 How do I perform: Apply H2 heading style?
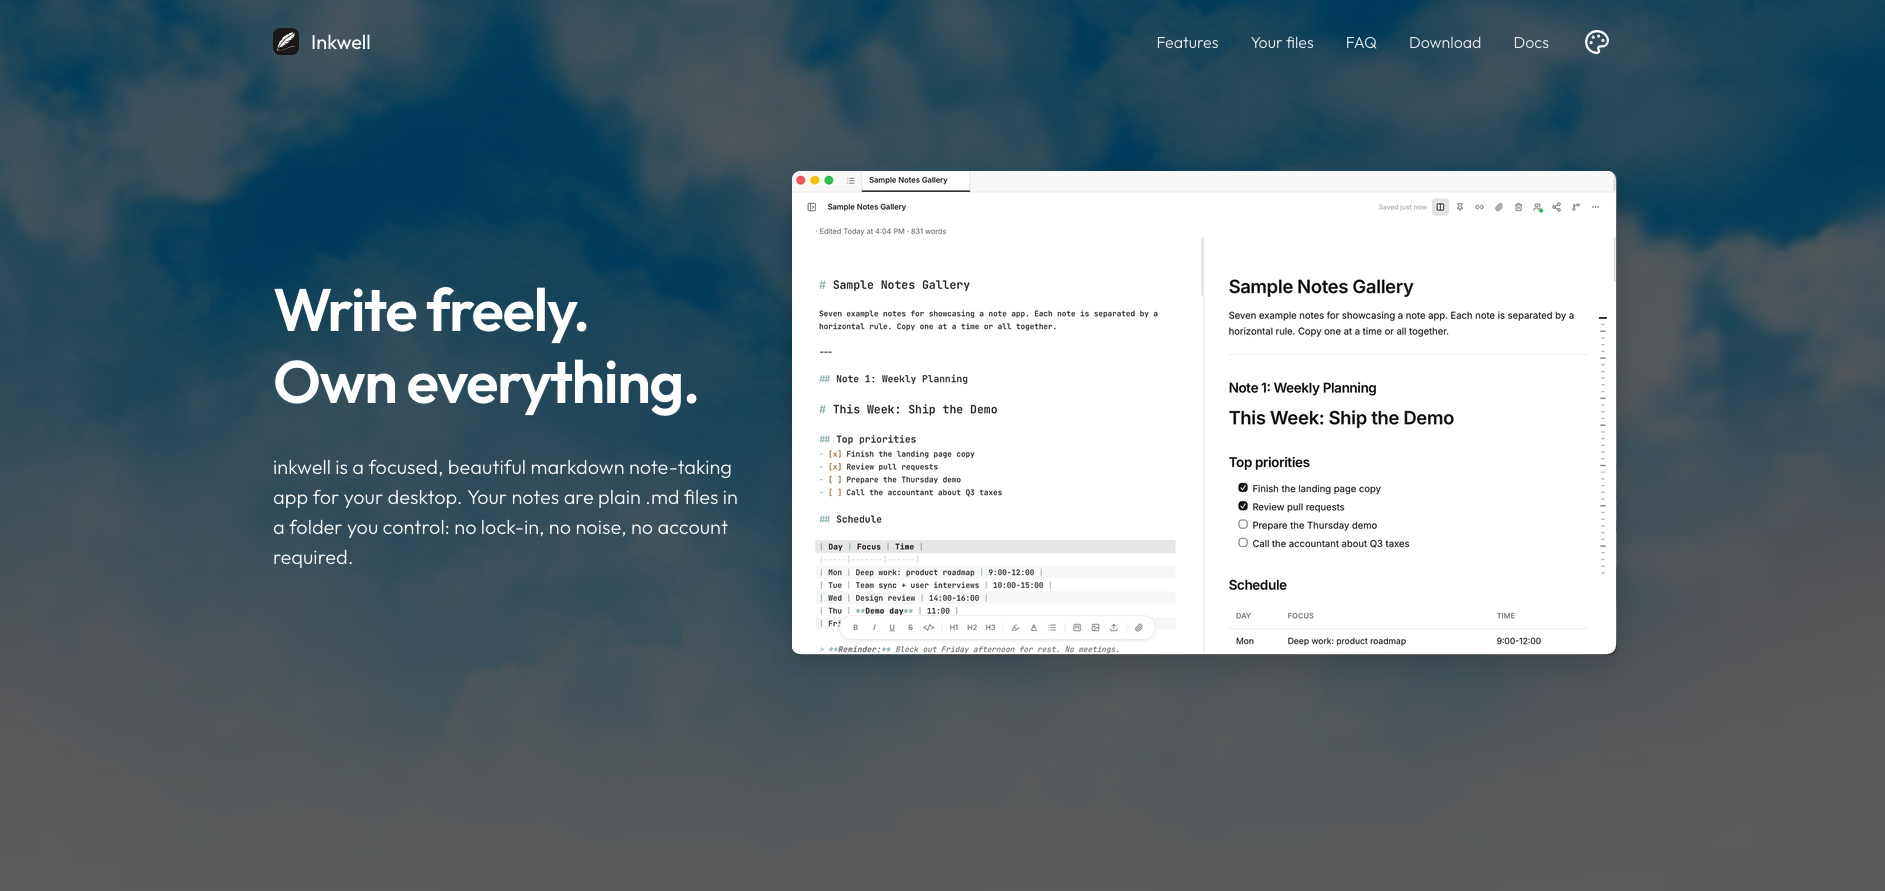[972, 628]
